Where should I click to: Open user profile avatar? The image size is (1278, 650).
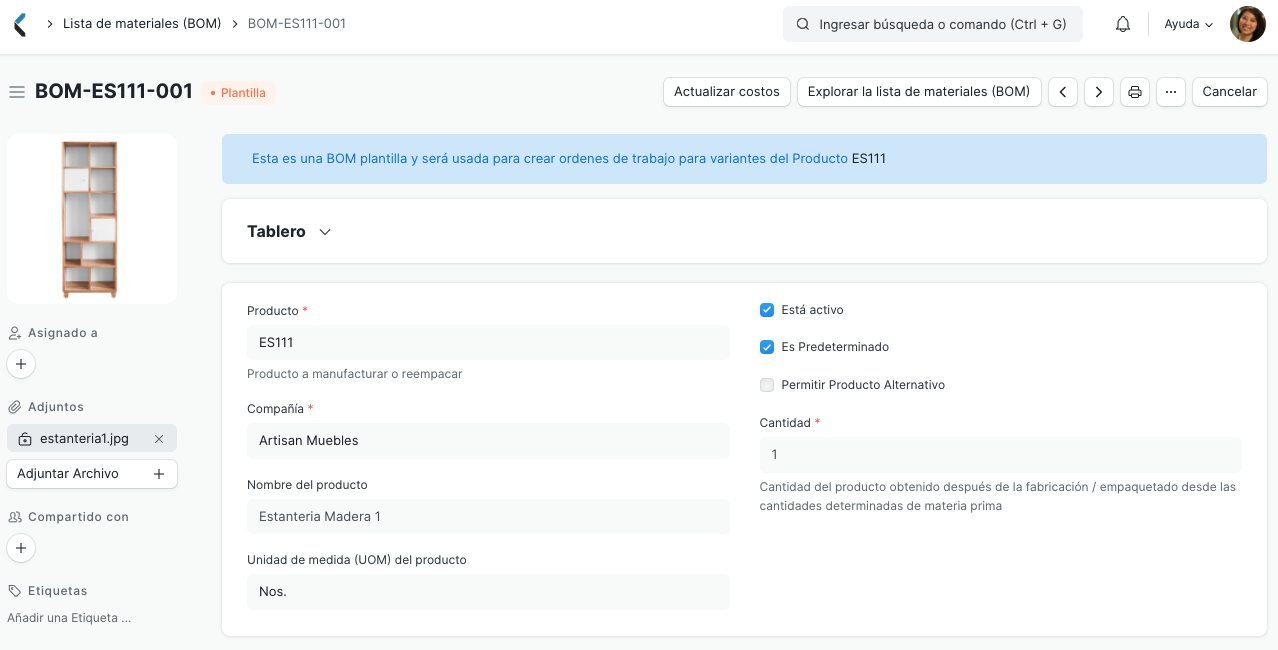coord(1247,24)
